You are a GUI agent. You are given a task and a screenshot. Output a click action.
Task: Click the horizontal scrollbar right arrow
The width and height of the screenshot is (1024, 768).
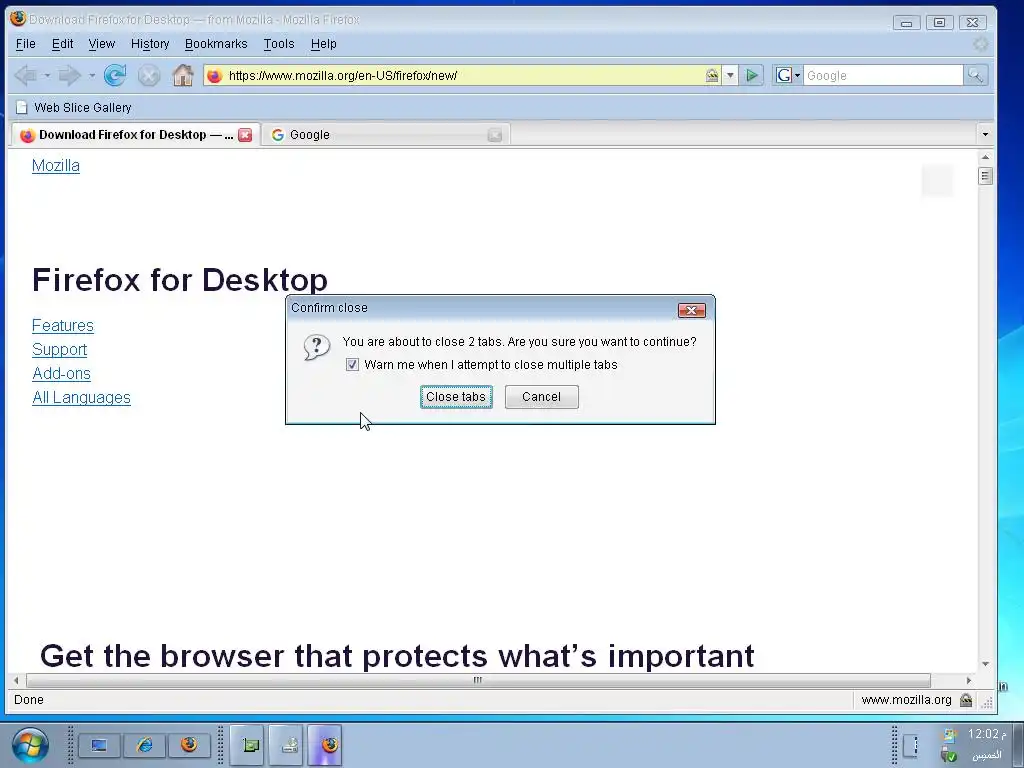[x=969, y=680]
